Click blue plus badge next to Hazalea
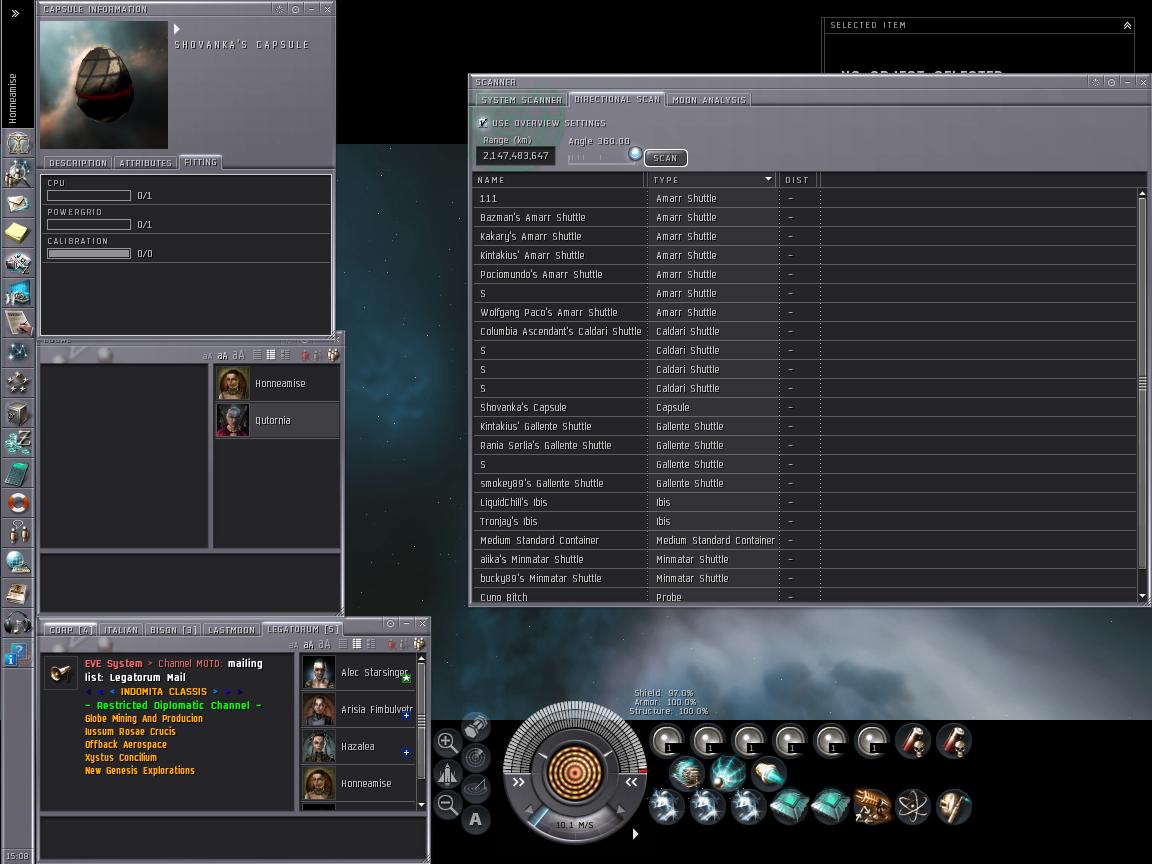 pos(406,752)
